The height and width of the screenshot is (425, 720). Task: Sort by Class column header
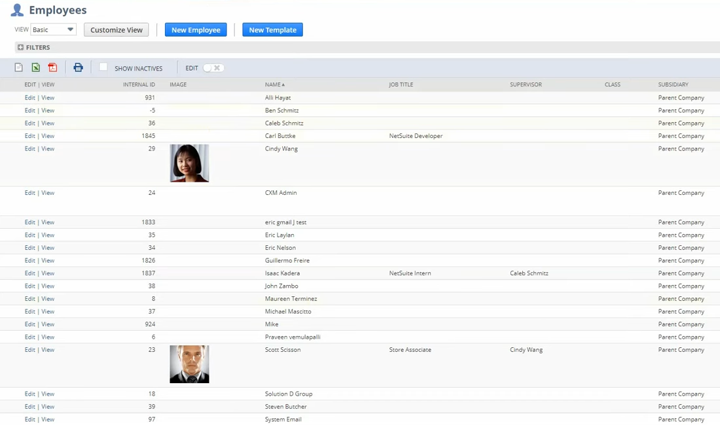coord(613,84)
